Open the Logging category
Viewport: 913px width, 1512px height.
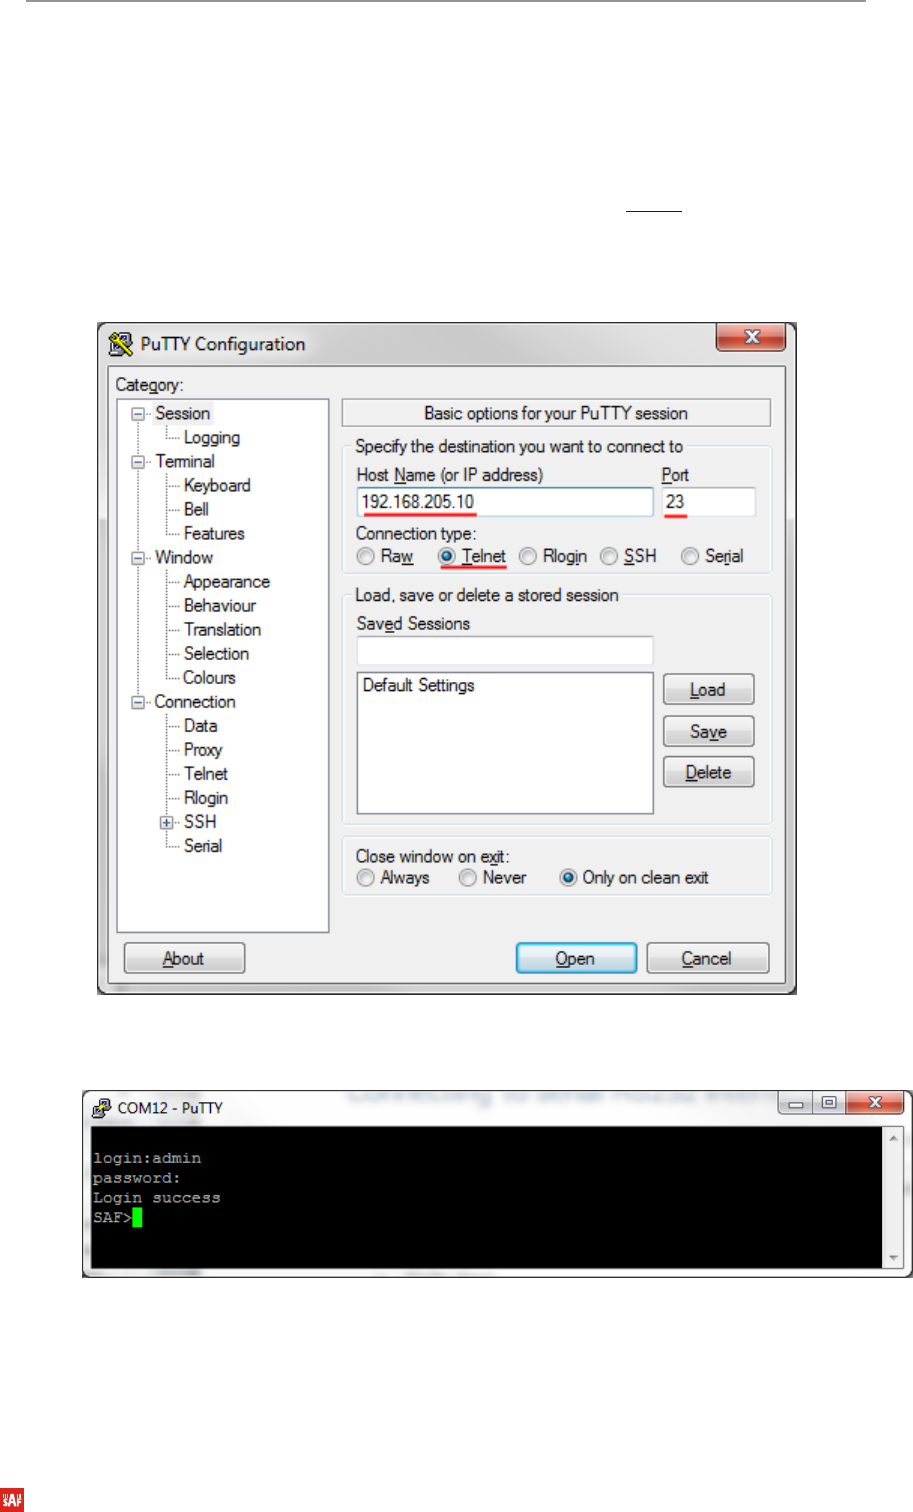click(211, 438)
